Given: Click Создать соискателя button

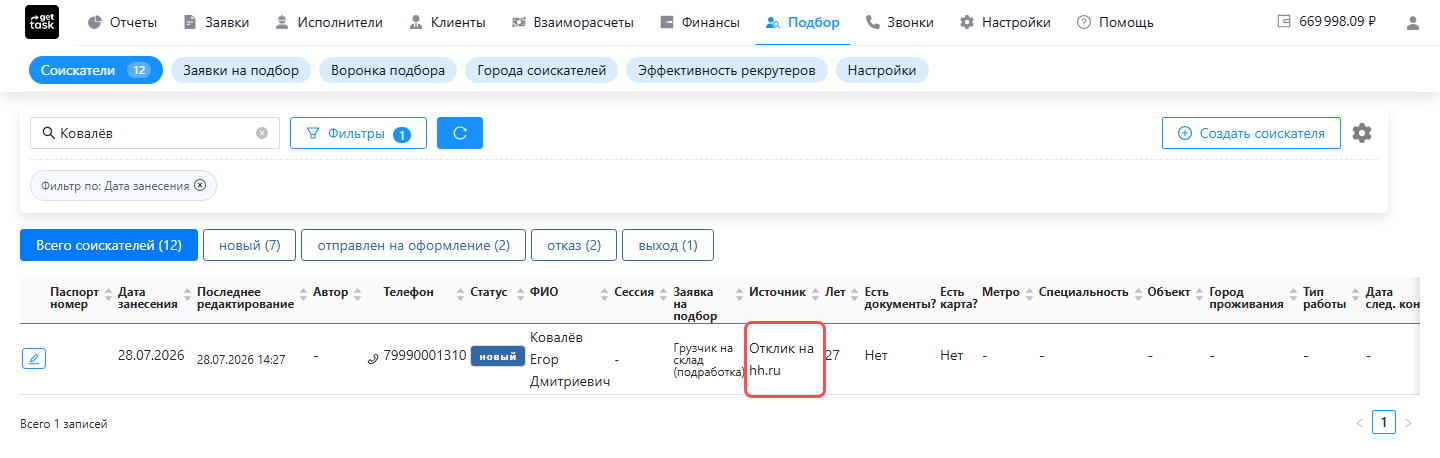Looking at the screenshot, I should point(1251,133).
